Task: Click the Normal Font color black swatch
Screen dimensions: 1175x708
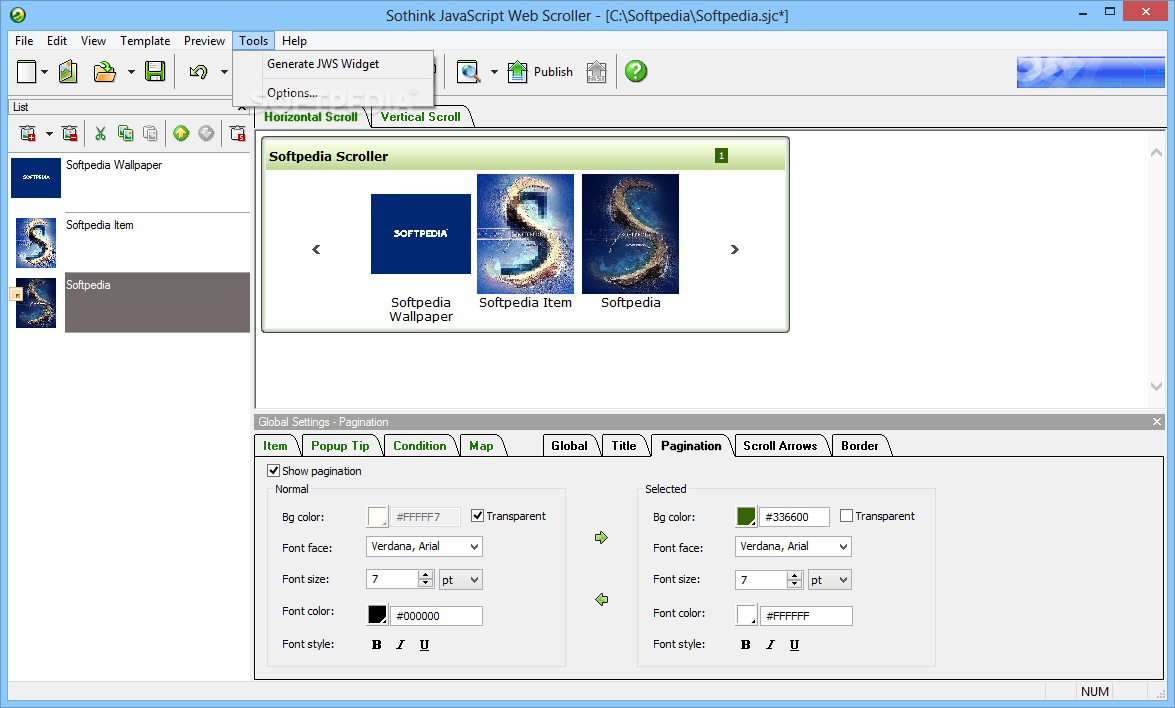Action: (377, 615)
